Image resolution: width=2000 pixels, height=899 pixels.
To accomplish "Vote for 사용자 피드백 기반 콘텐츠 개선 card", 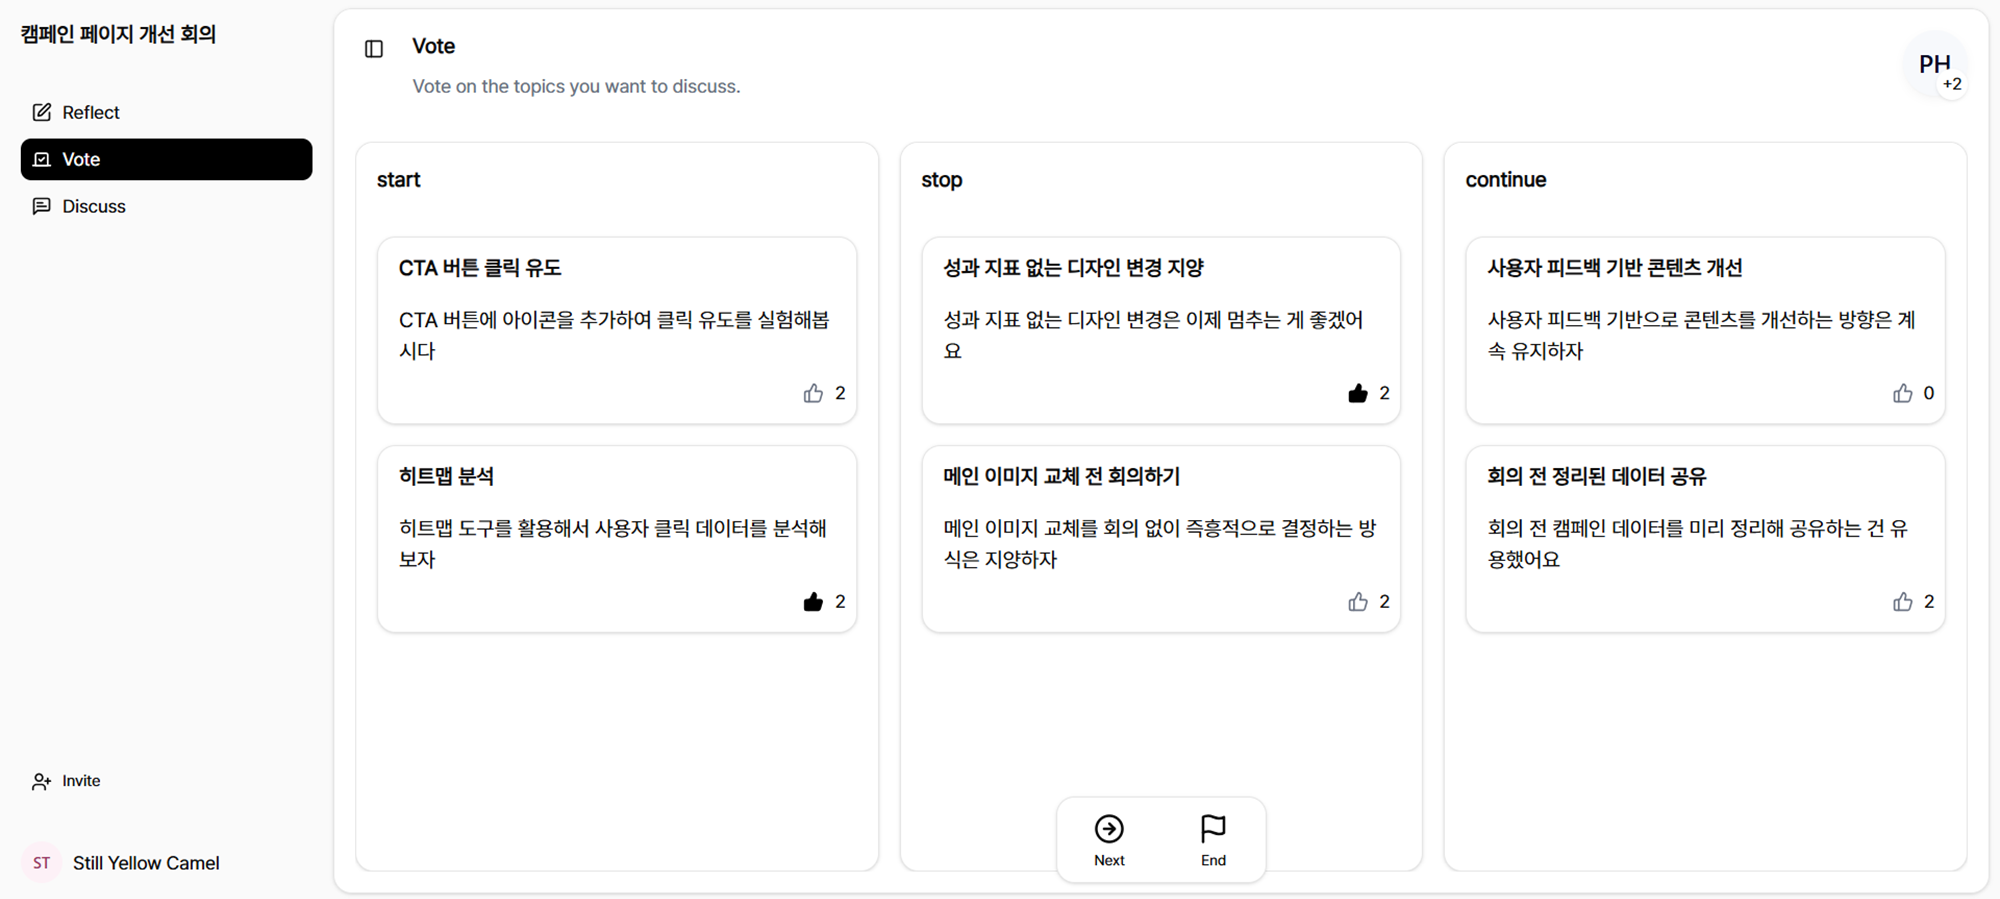I will 1902,393.
